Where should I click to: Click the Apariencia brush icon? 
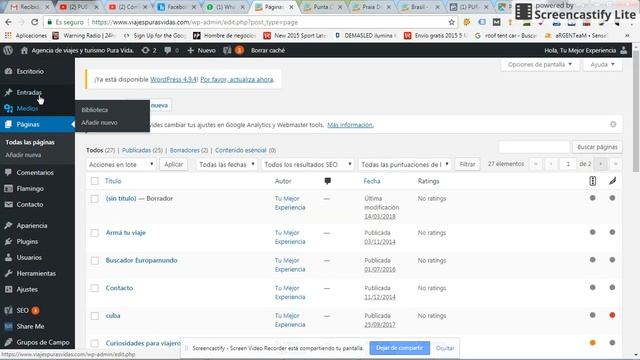click(x=9, y=225)
